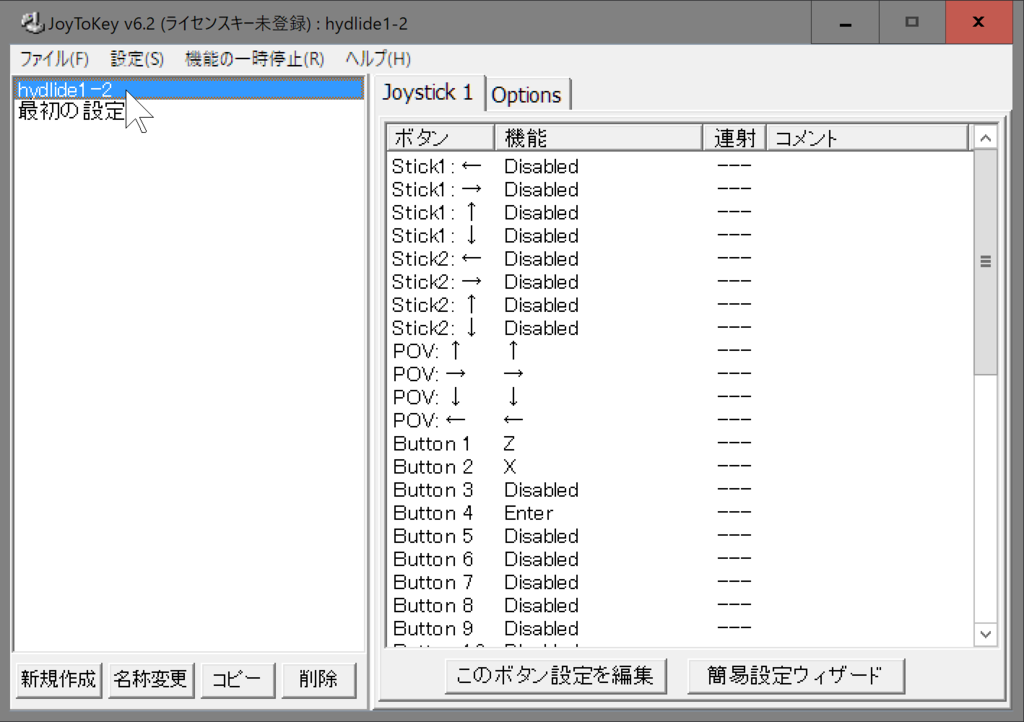Screen dimensions: 1024x722
Task: Select the Stick2: ← row
Action: click(x=679, y=259)
